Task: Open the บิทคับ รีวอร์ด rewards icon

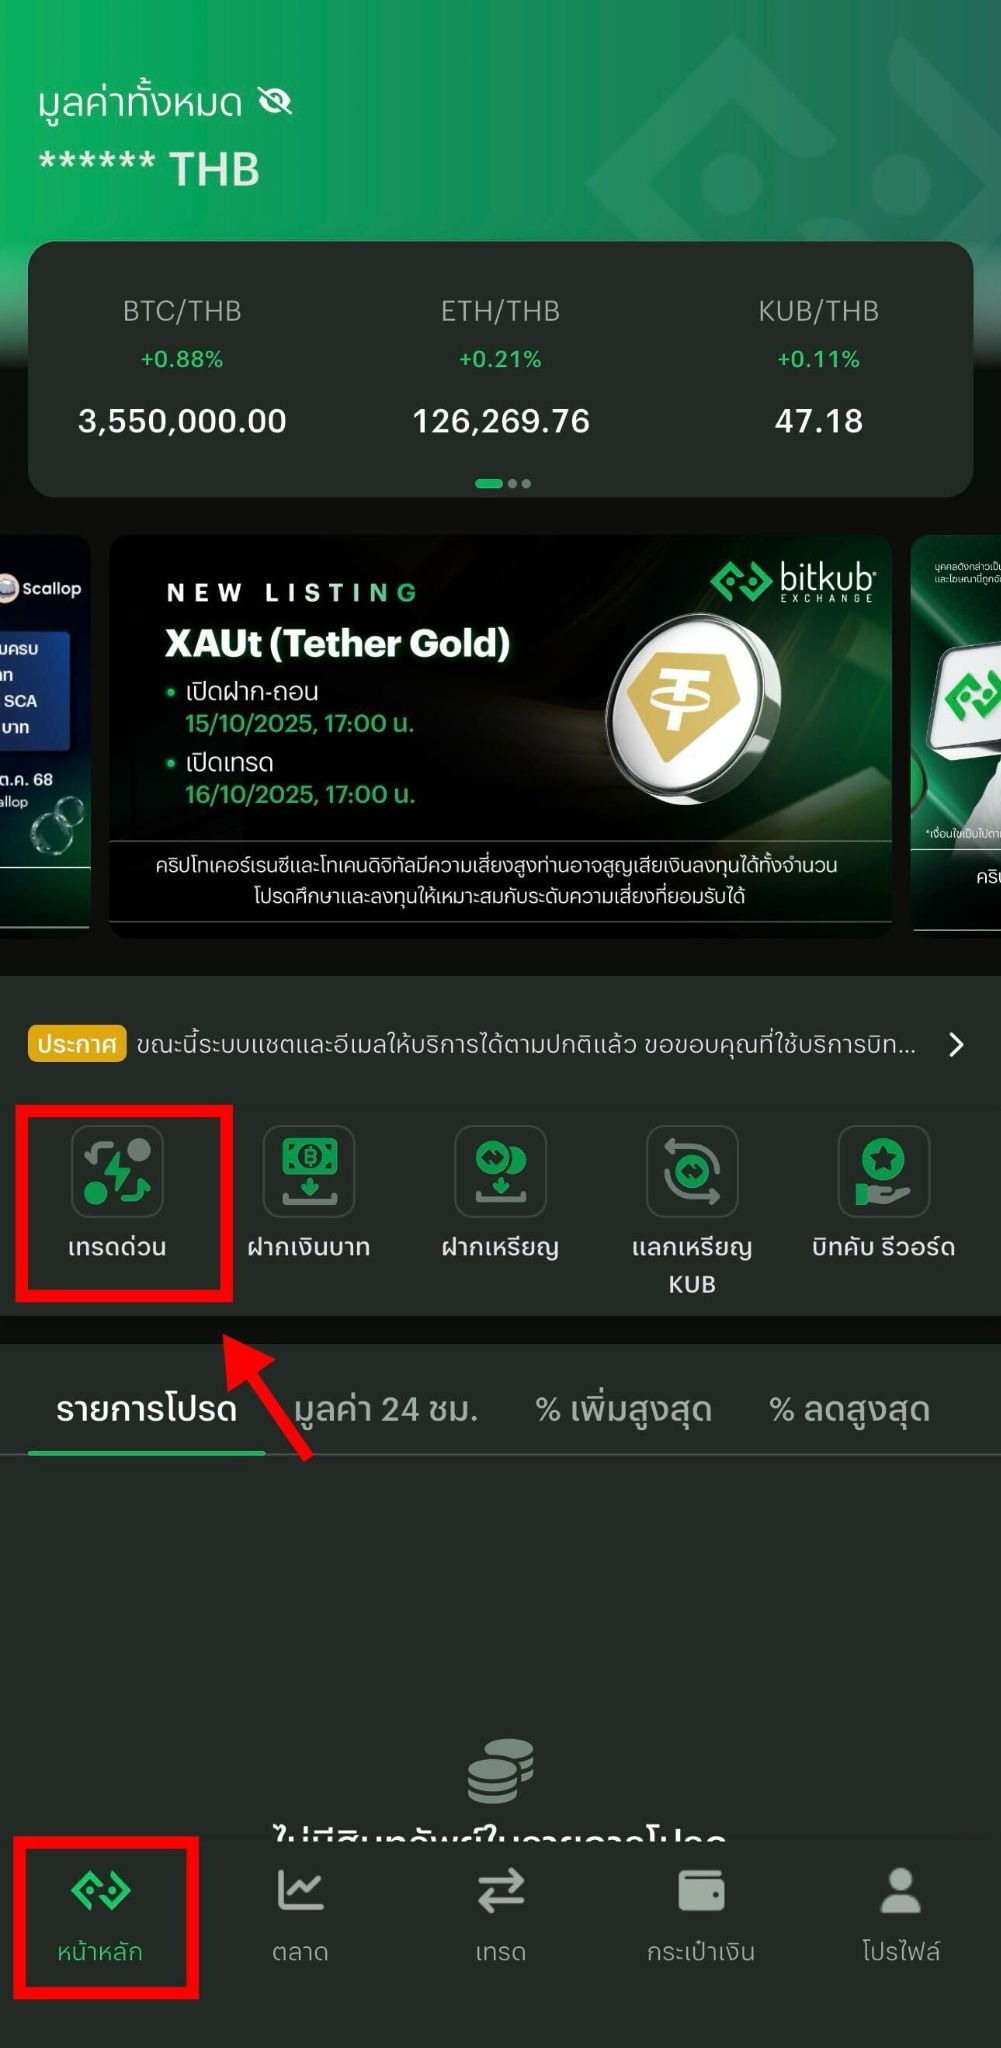Action: [x=884, y=1171]
